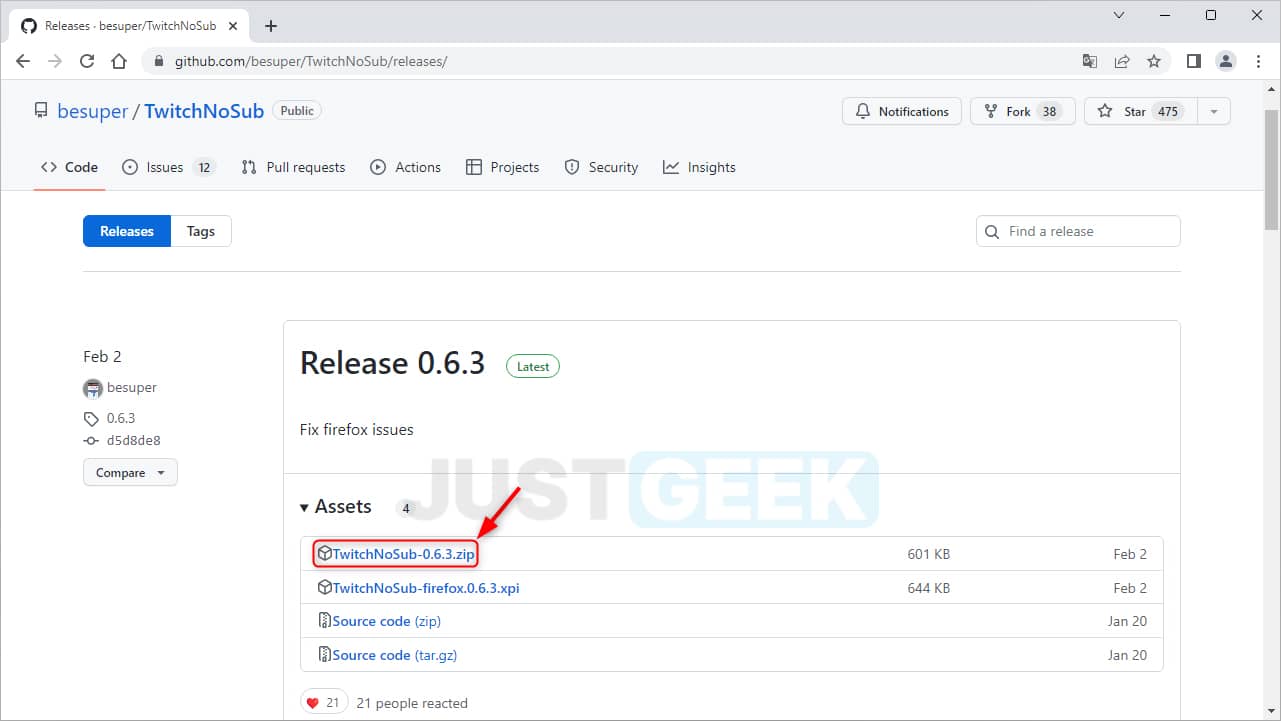Switch to the Tags view
Image resolution: width=1281 pixels, height=721 pixels.
pos(201,231)
